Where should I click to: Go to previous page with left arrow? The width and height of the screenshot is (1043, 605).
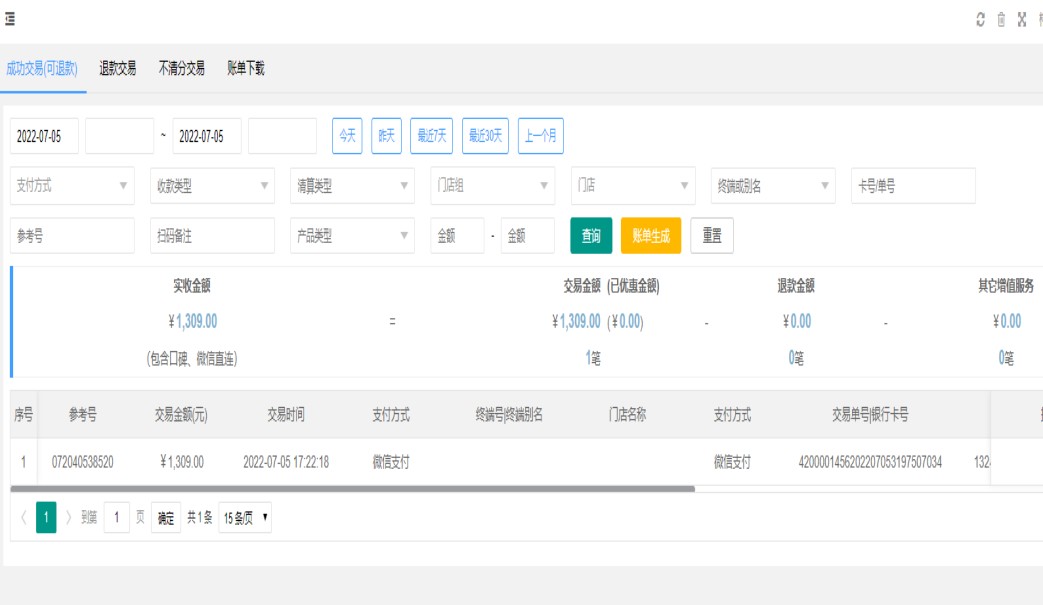pyautogui.click(x=24, y=518)
